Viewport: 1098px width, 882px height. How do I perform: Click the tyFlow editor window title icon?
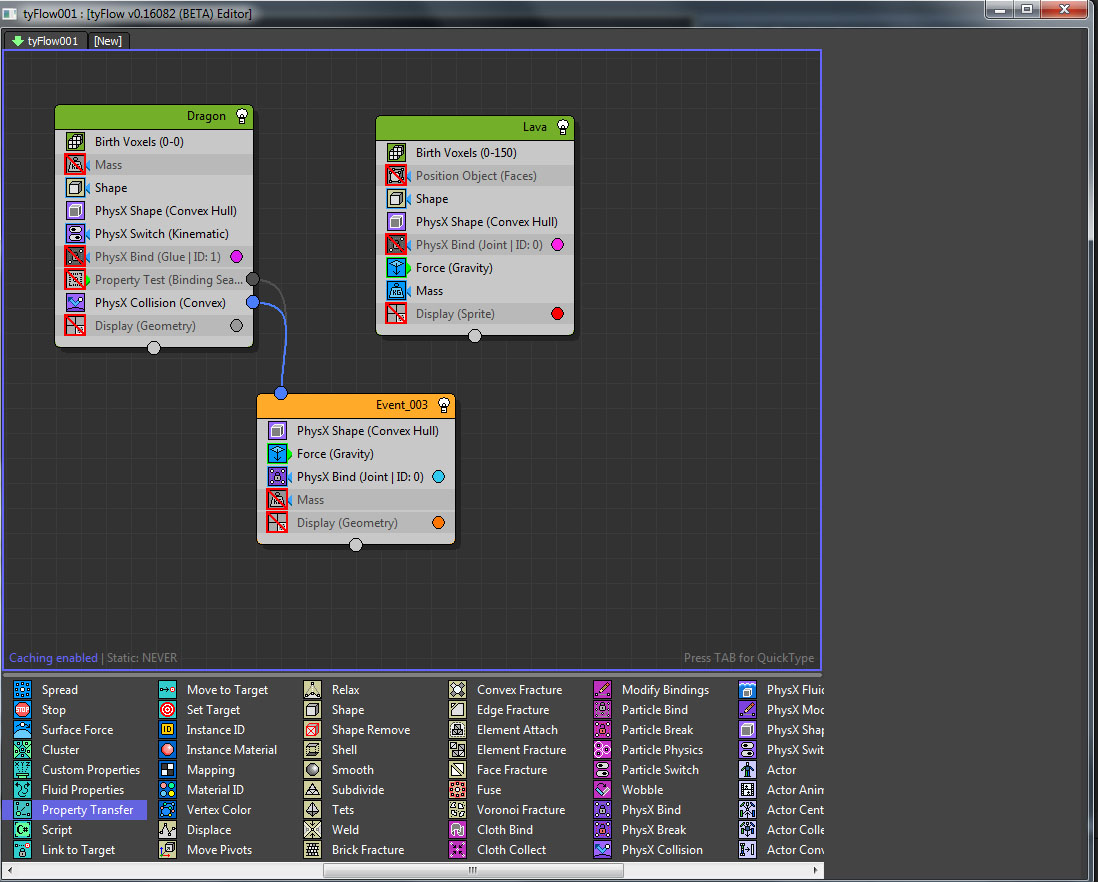(x=10, y=13)
